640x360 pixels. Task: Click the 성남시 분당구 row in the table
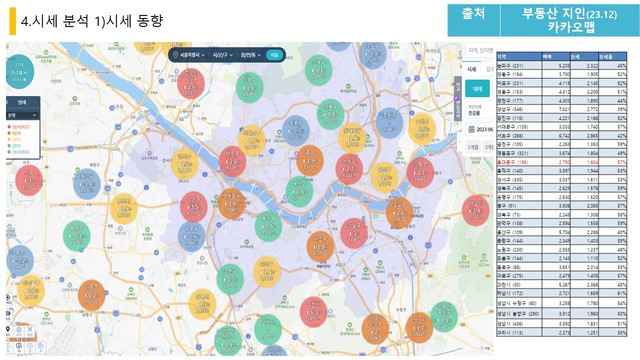[x=562, y=313]
